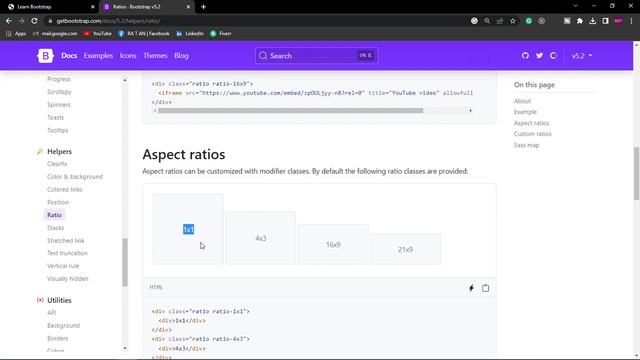Copy Aspect ratios code to clipboard
The width and height of the screenshot is (640, 360).
[x=485, y=288]
